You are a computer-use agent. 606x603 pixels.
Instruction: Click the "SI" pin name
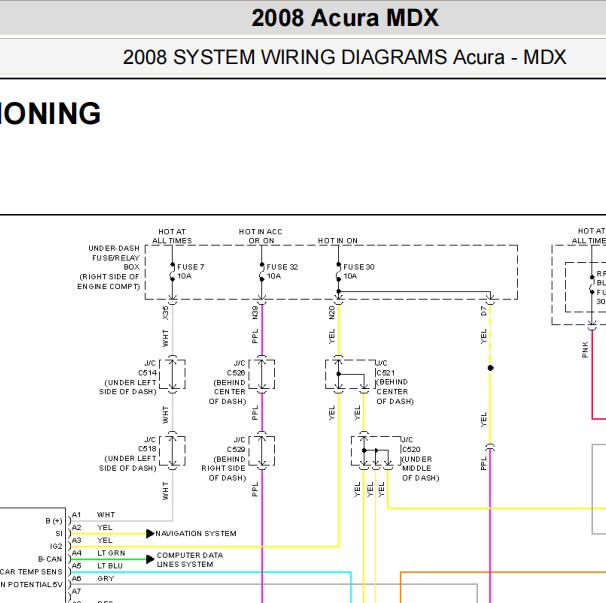click(59, 533)
